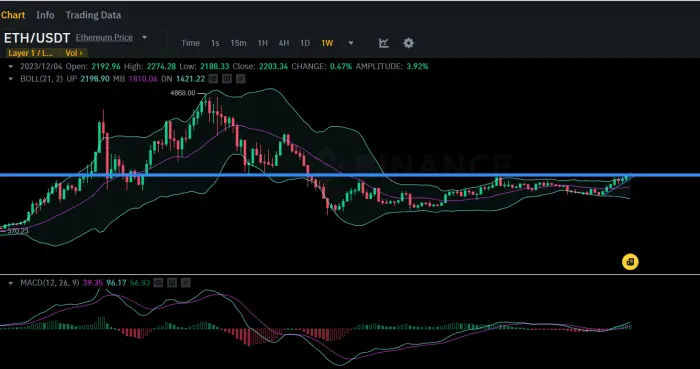Open the technical indicators chart icon

[383, 43]
